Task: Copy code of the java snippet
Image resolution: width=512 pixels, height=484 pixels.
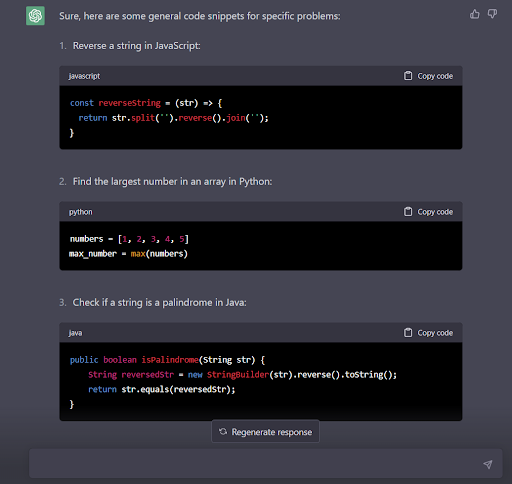Action: click(x=428, y=333)
